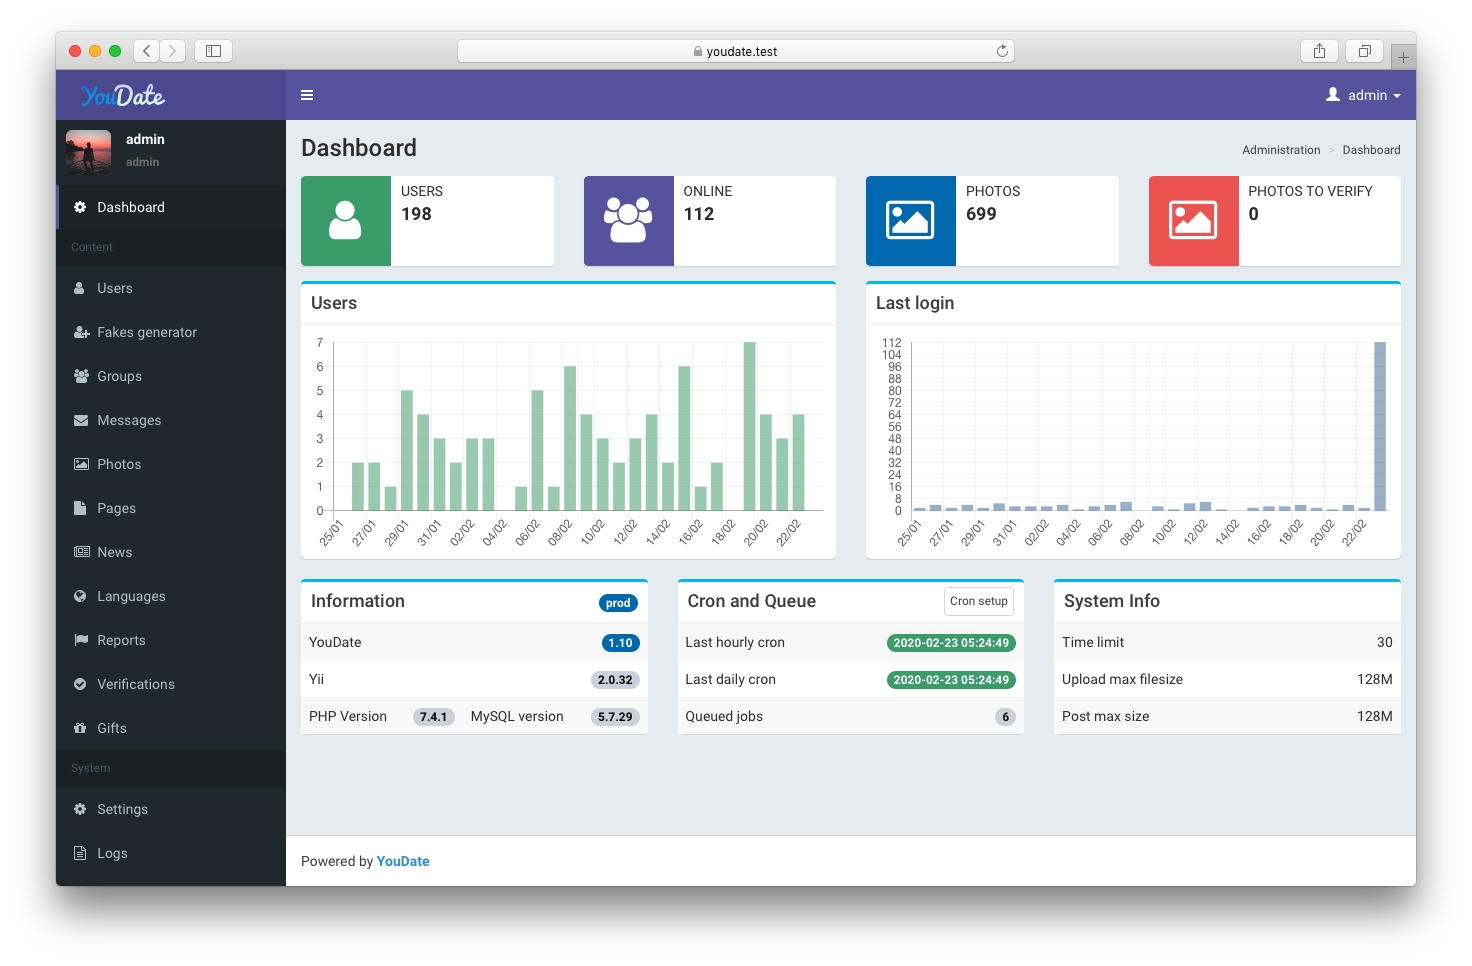1472x966 pixels.
Task: Click the admin profile avatar thumbnail
Action: click(89, 152)
